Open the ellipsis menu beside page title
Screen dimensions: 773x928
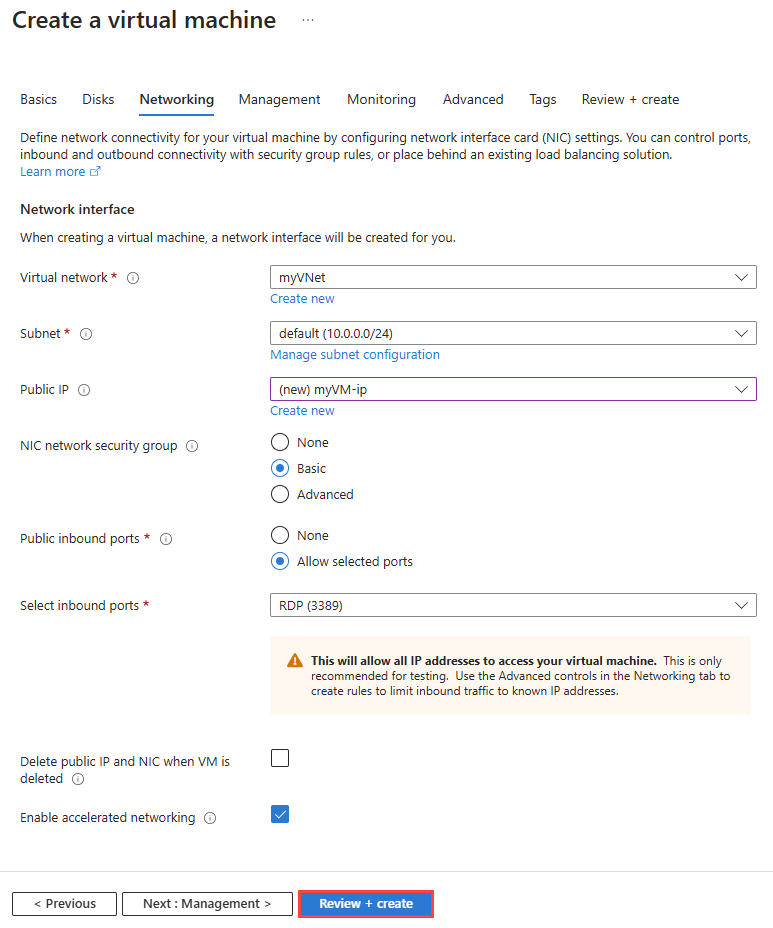307,20
